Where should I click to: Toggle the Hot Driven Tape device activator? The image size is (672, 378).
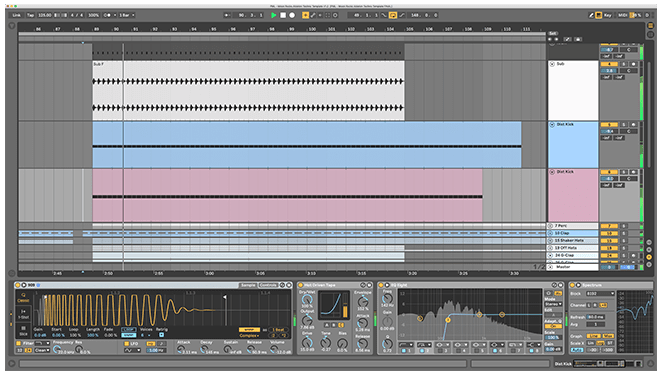[x=300, y=285]
